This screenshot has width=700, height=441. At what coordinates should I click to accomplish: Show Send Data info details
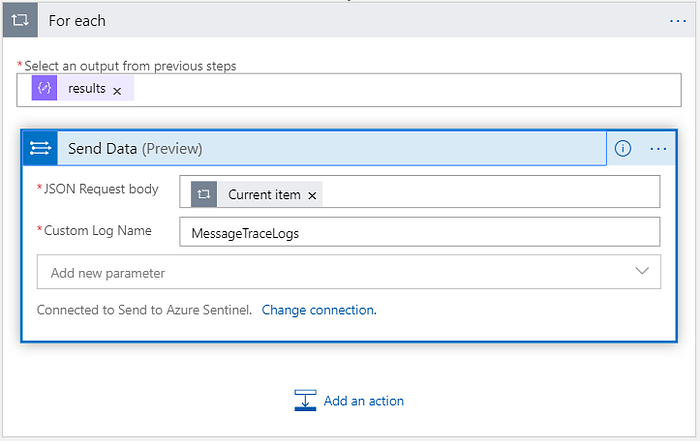pyautogui.click(x=623, y=148)
